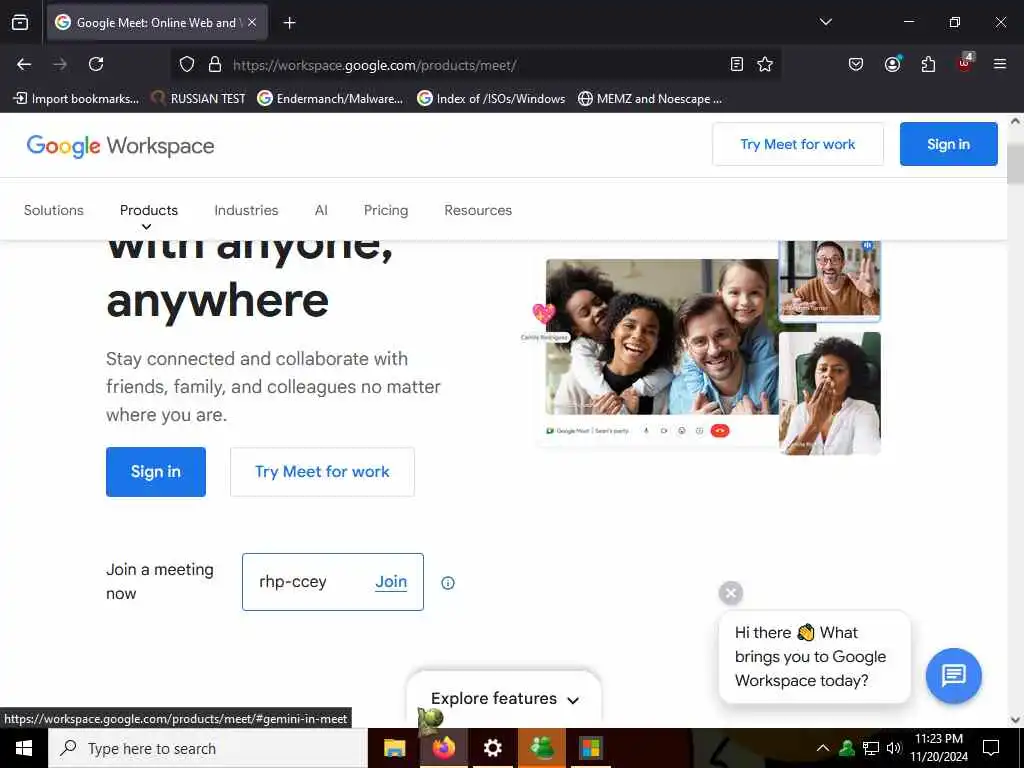Open the List all tabs dropdown arrow
Viewport: 1024px width, 768px height.
pyautogui.click(x=825, y=22)
